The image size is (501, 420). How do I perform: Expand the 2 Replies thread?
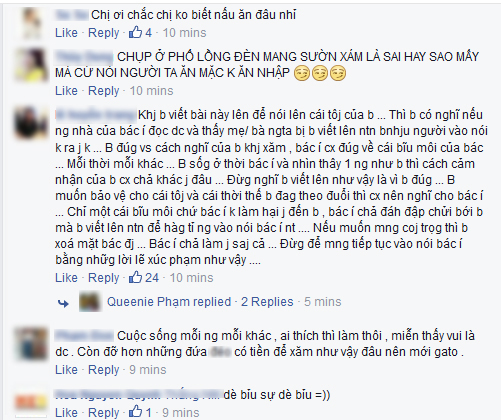tap(267, 302)
